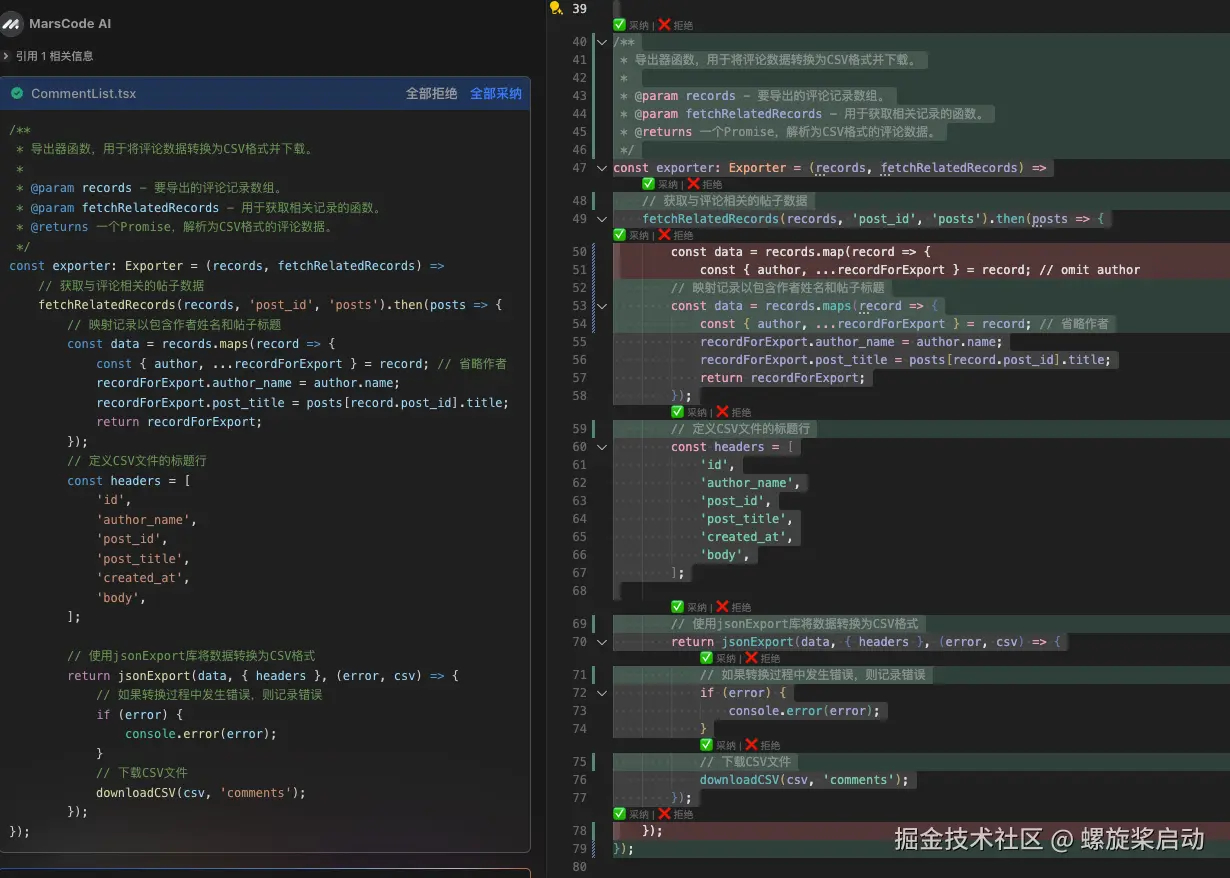Accept the change above line 59 定义CSV文件的标题行
The height and width of the screenshot is (878, 1230).
[689, 412]
